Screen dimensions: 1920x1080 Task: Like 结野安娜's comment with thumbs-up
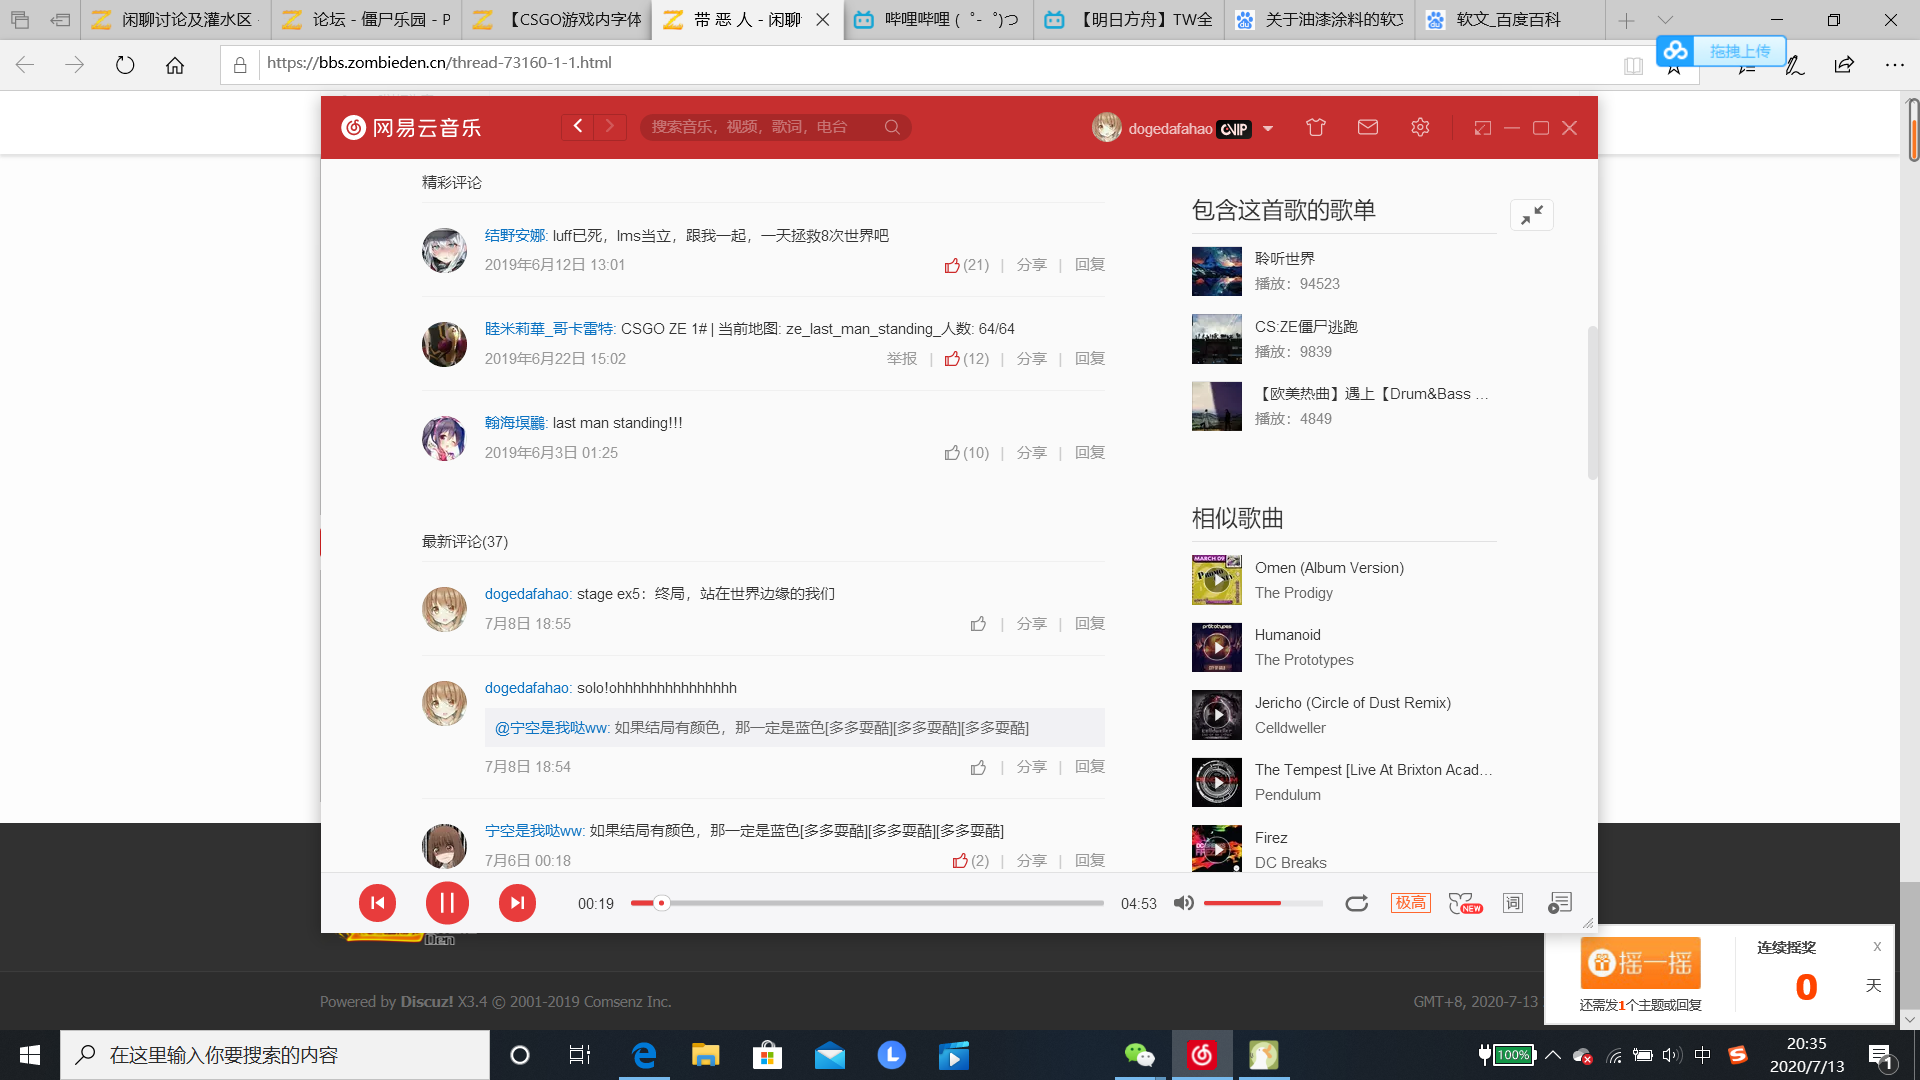point(953,264)
